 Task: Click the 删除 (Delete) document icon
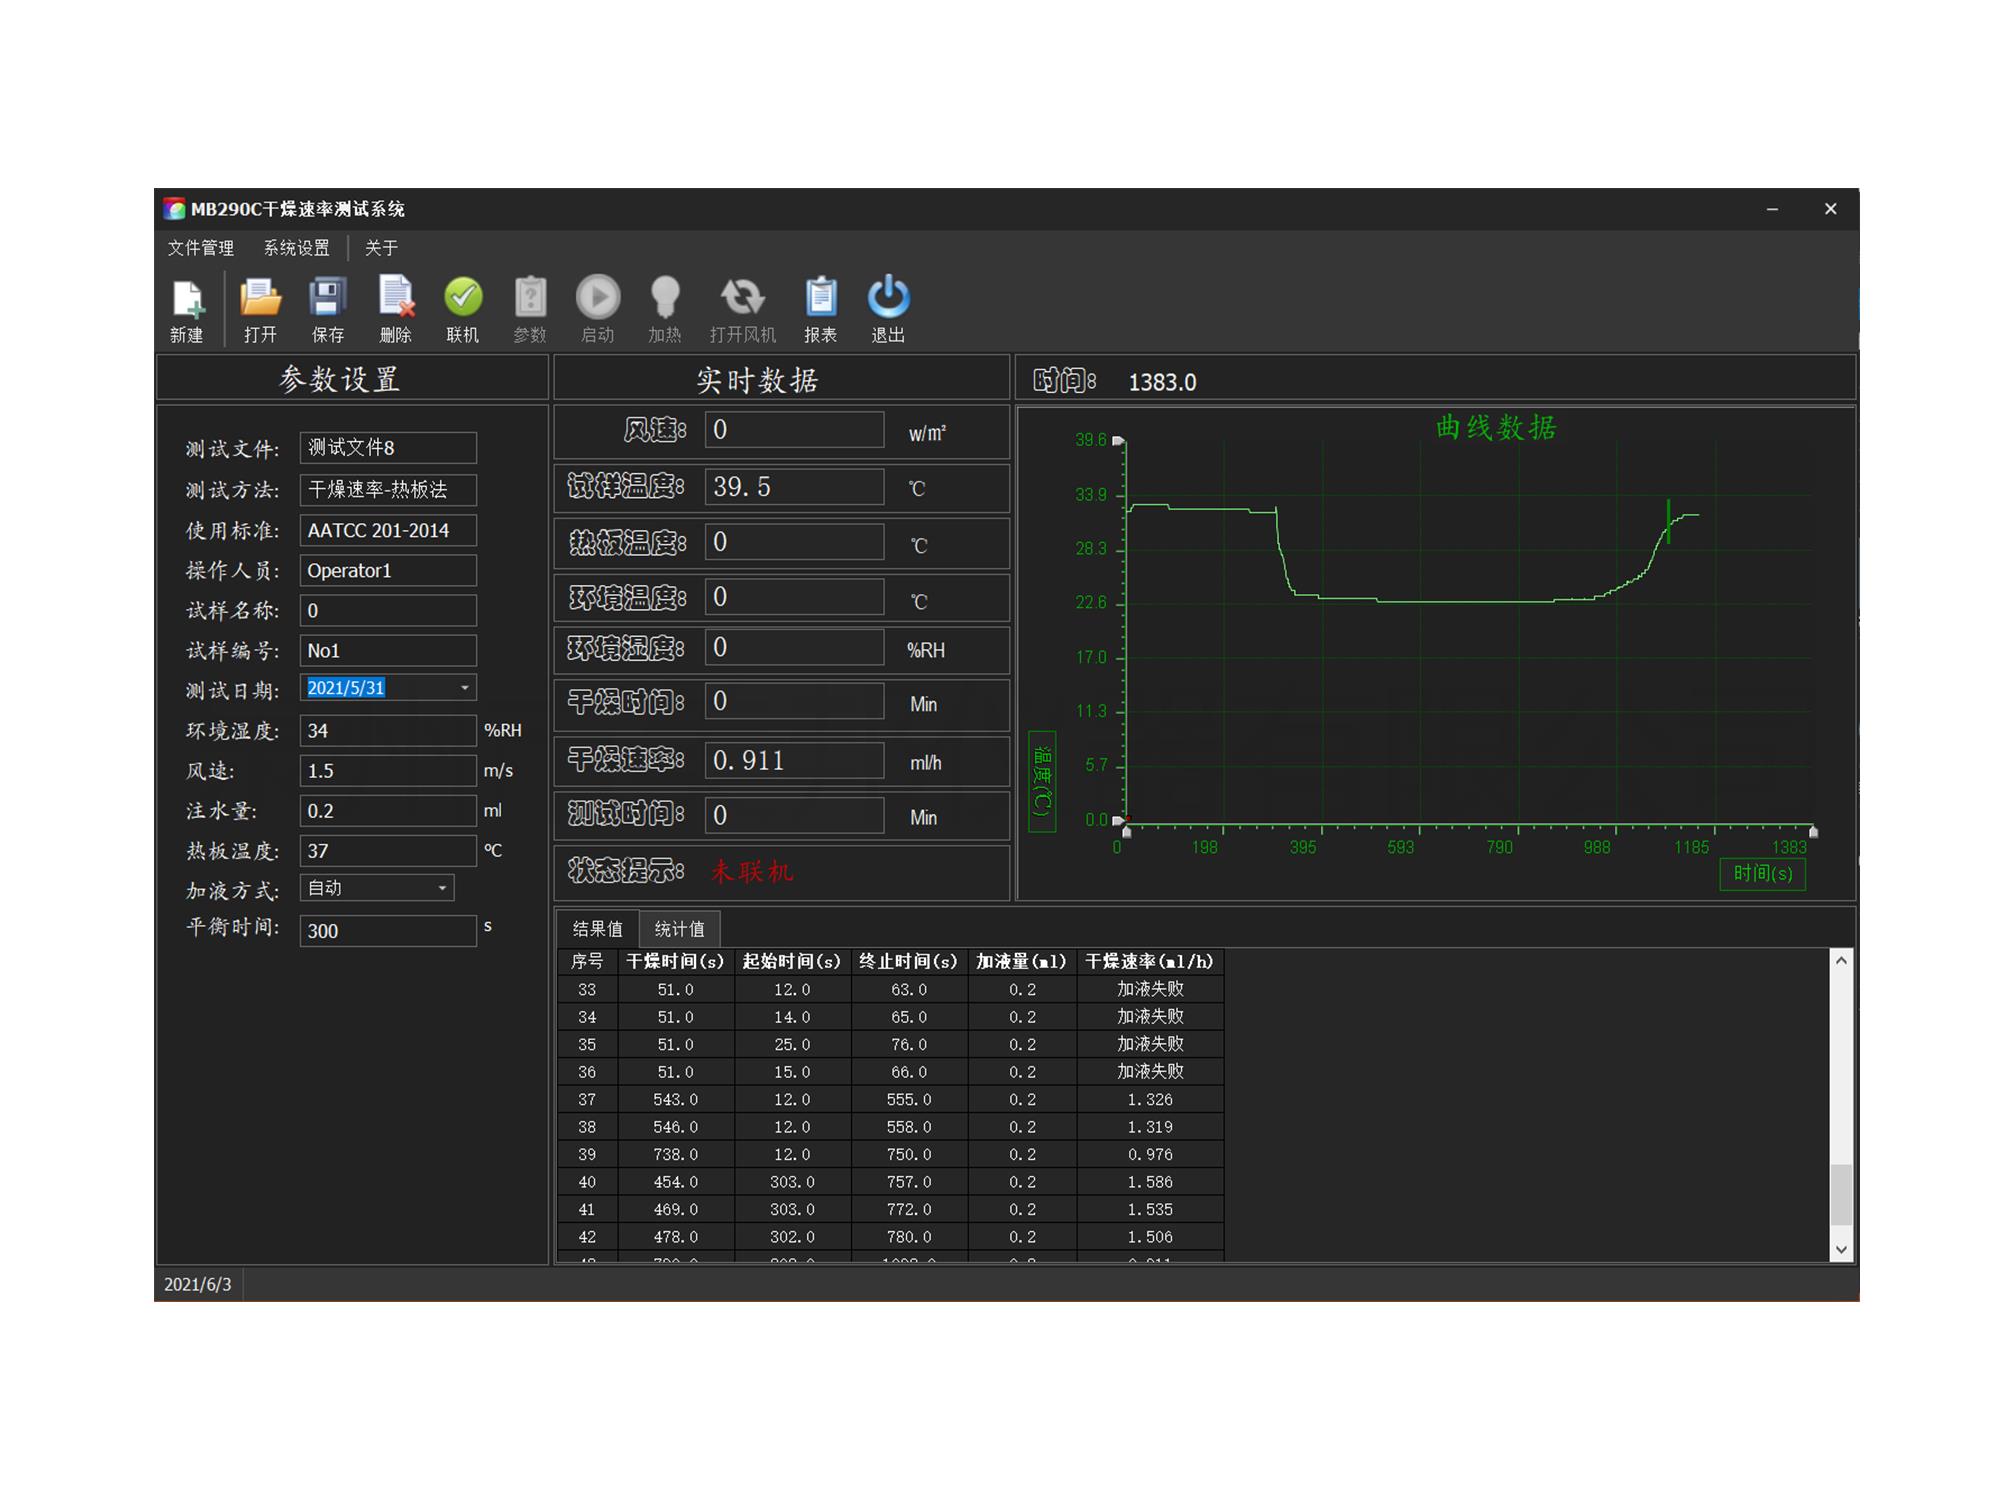(x=395, y=299)
